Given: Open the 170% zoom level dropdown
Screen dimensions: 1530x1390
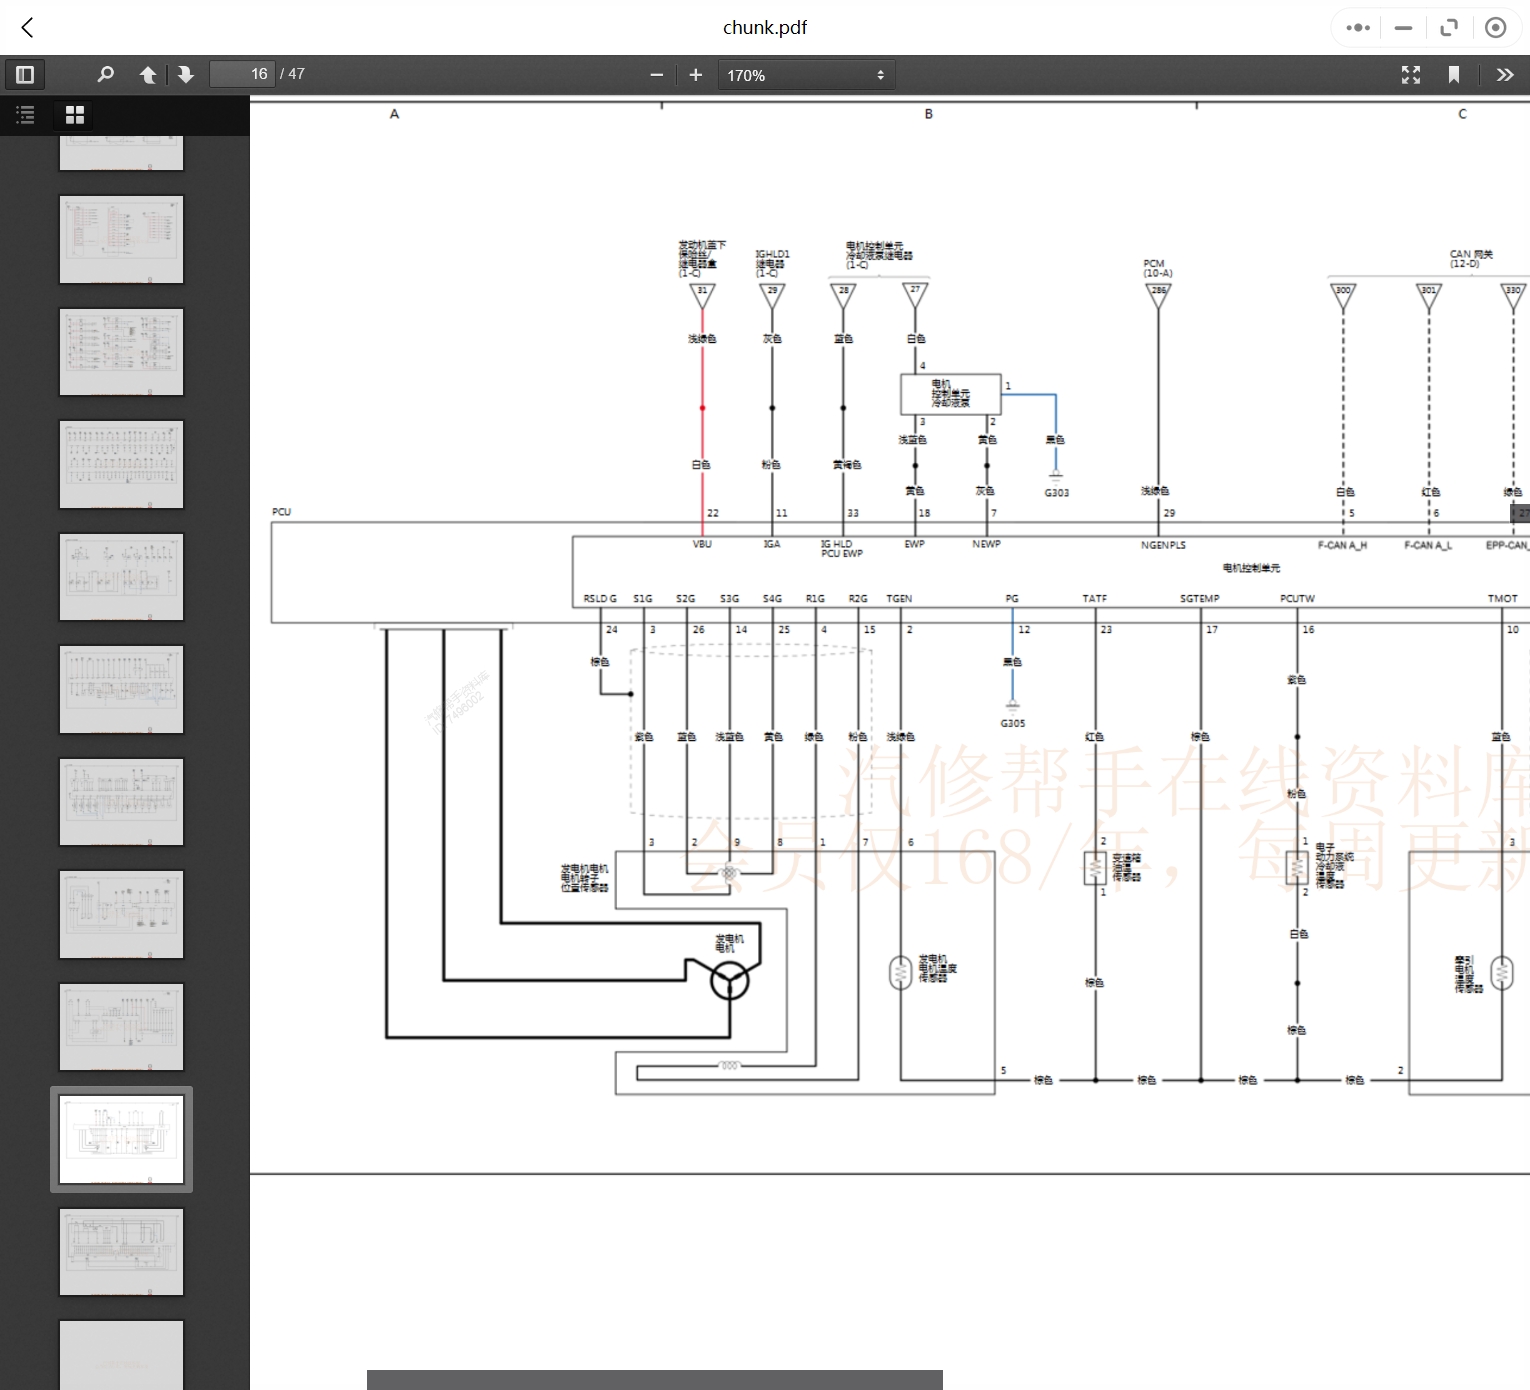Looking at the screenshot, I should point(806,75).
